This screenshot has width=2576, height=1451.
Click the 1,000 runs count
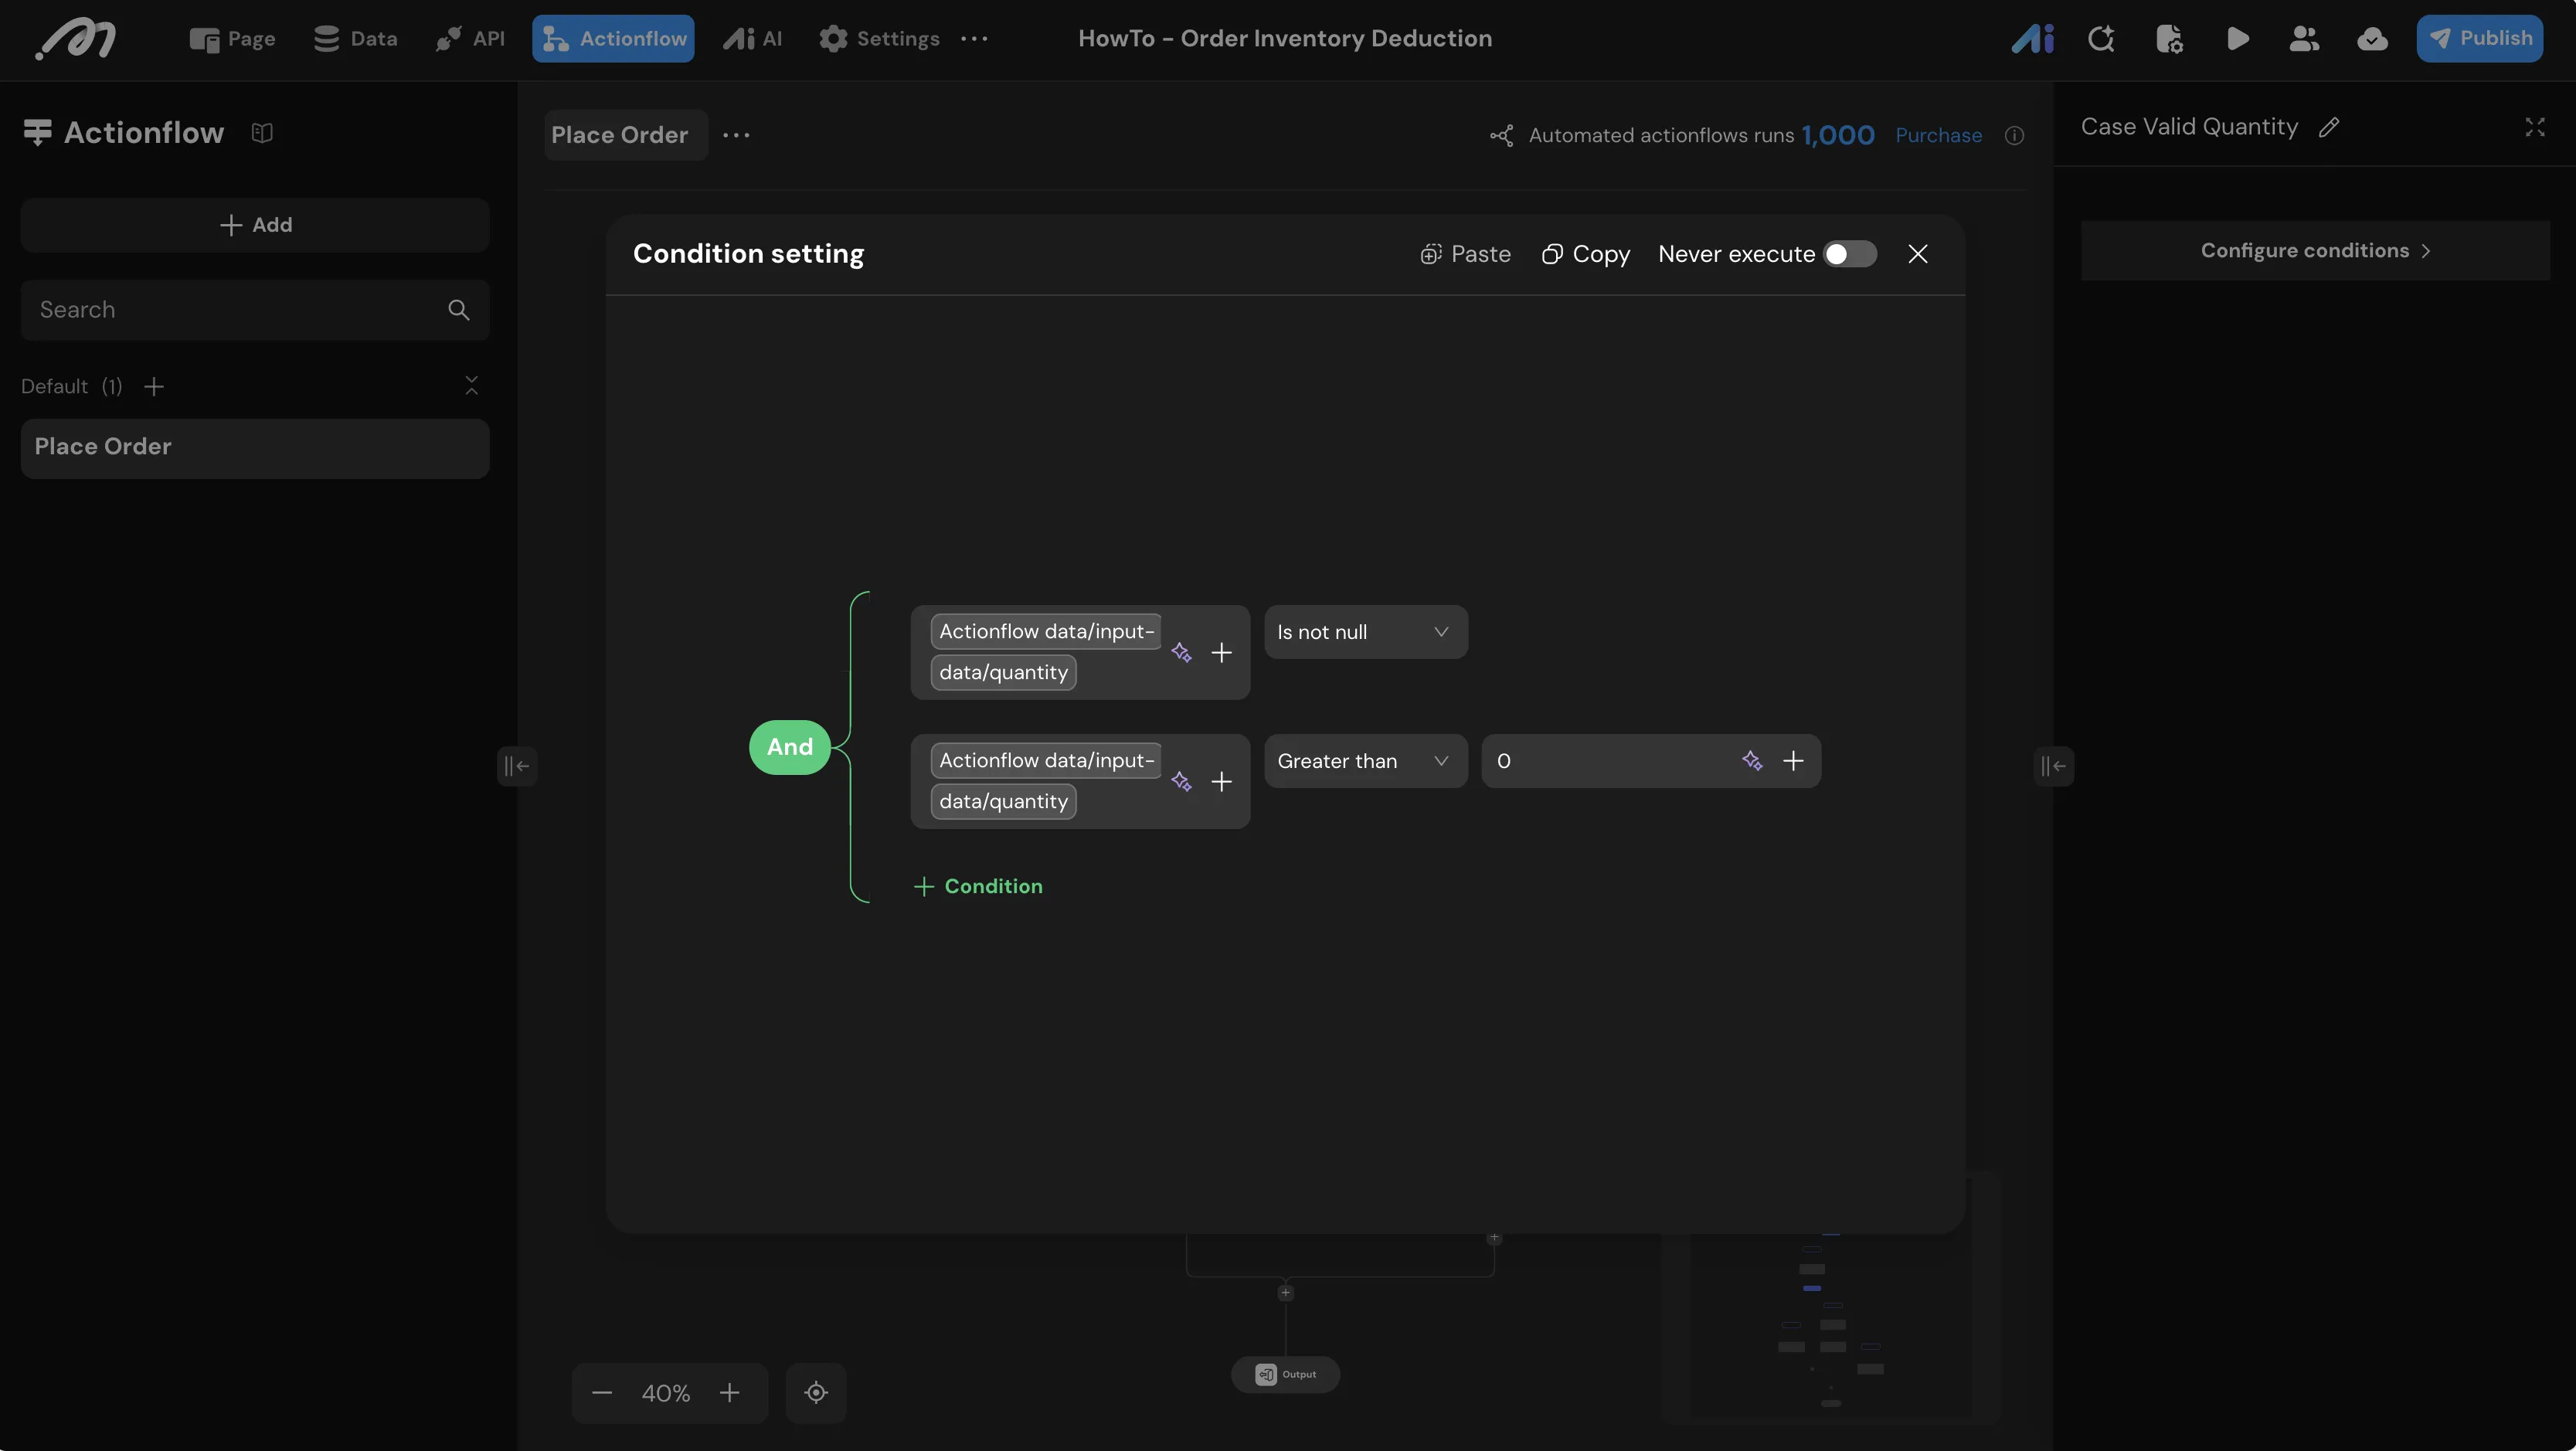1838,135
